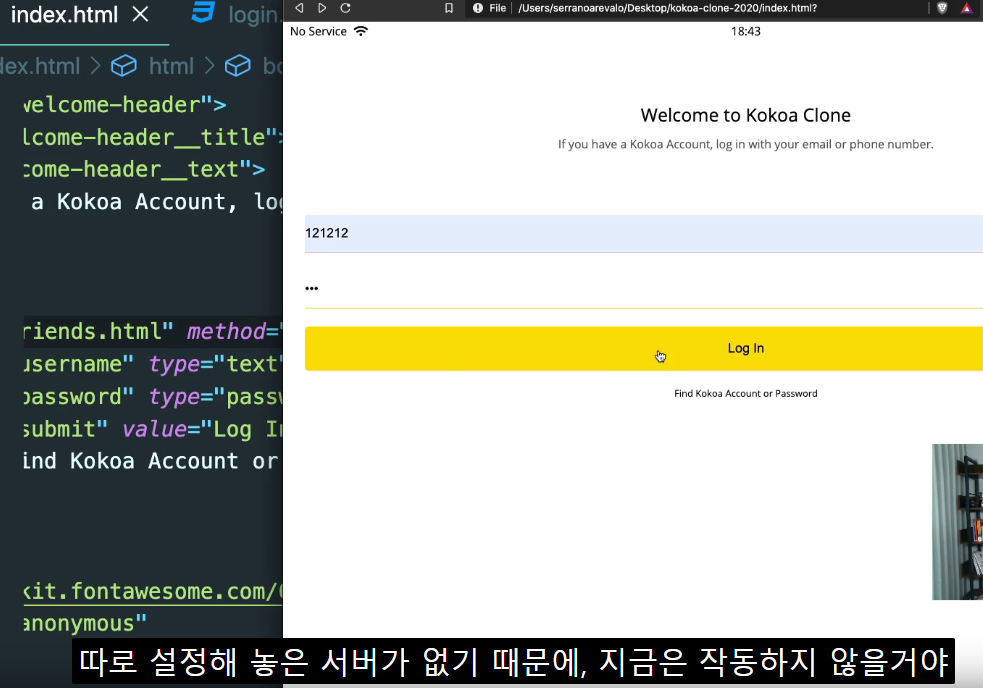Click the Find Kokoa Account or code line

pyautogui.click(x=150, y=462)
